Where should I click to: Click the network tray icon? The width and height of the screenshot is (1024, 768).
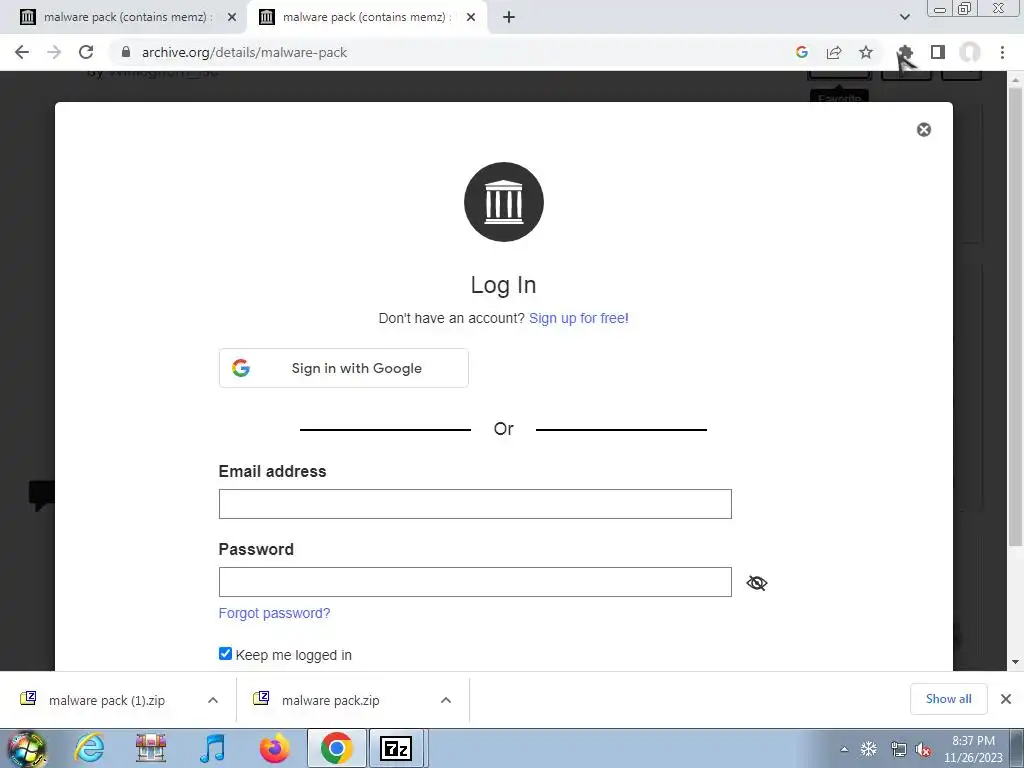[899, 749]
